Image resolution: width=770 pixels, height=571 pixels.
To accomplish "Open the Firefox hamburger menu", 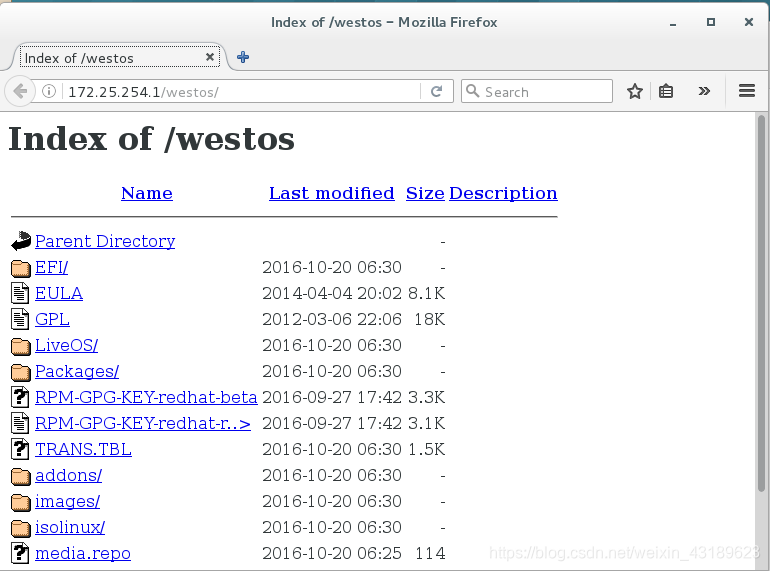I will tap(746, 91).
